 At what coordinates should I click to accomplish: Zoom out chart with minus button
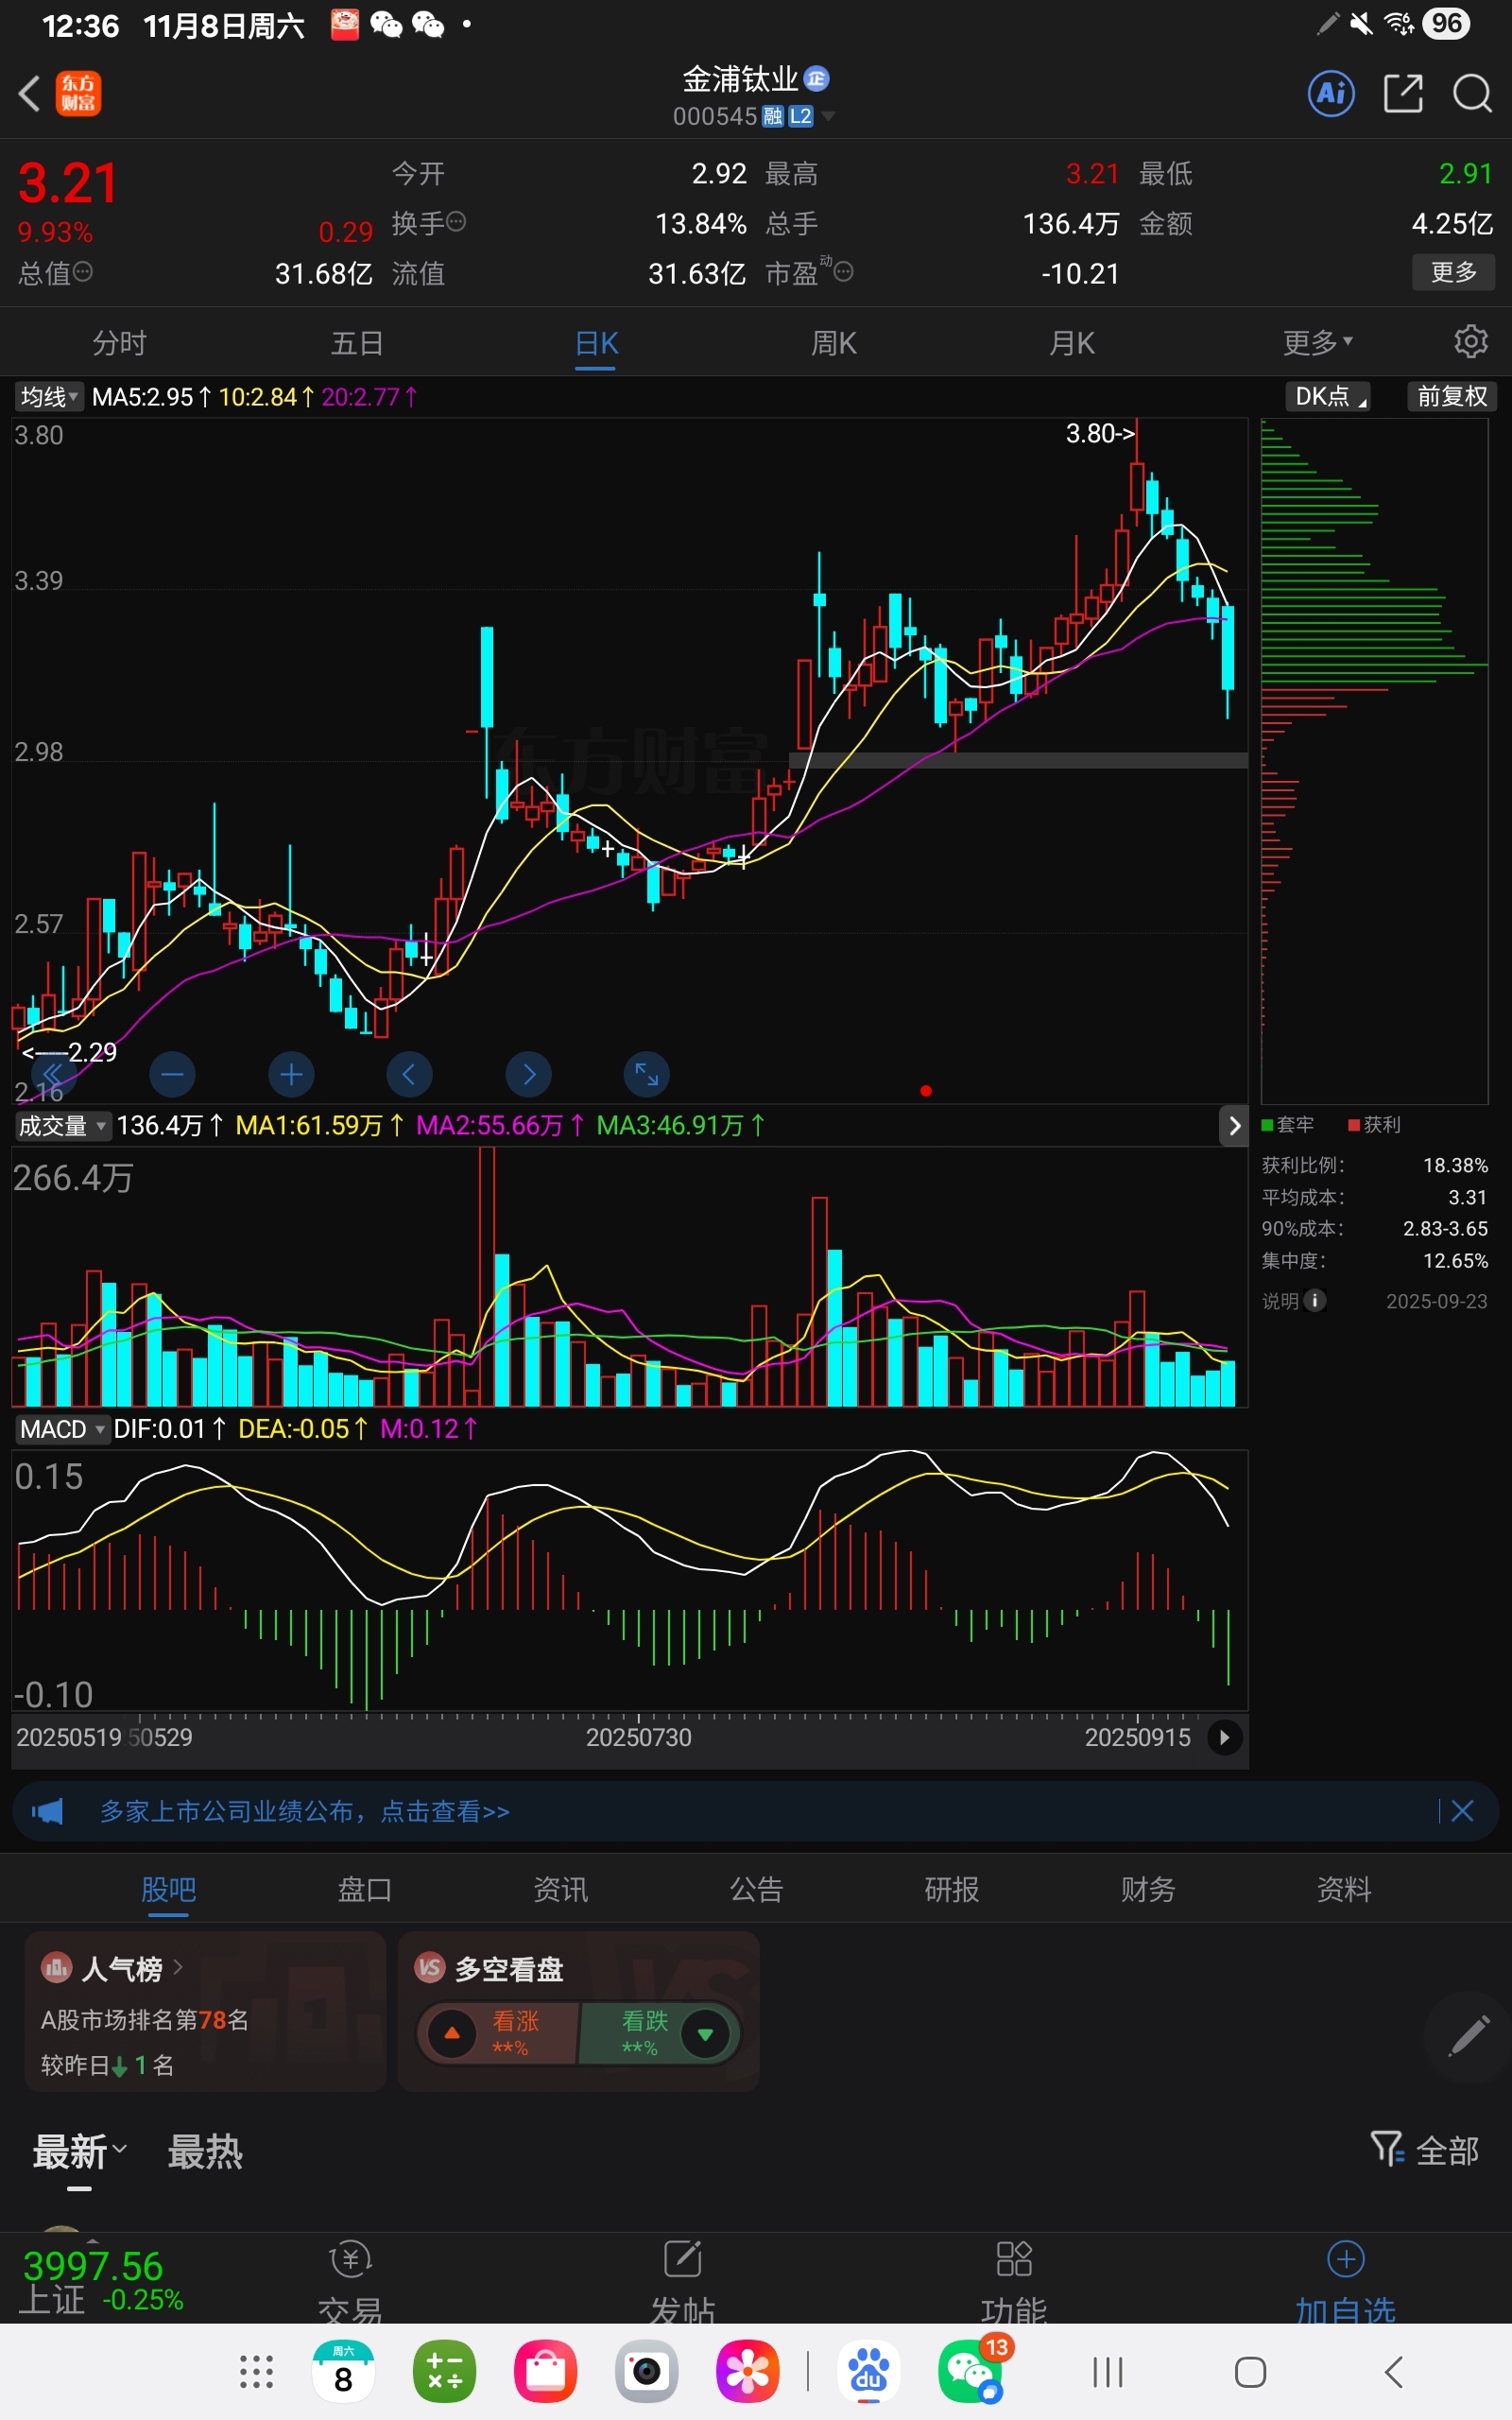[x=172, y=1075]
